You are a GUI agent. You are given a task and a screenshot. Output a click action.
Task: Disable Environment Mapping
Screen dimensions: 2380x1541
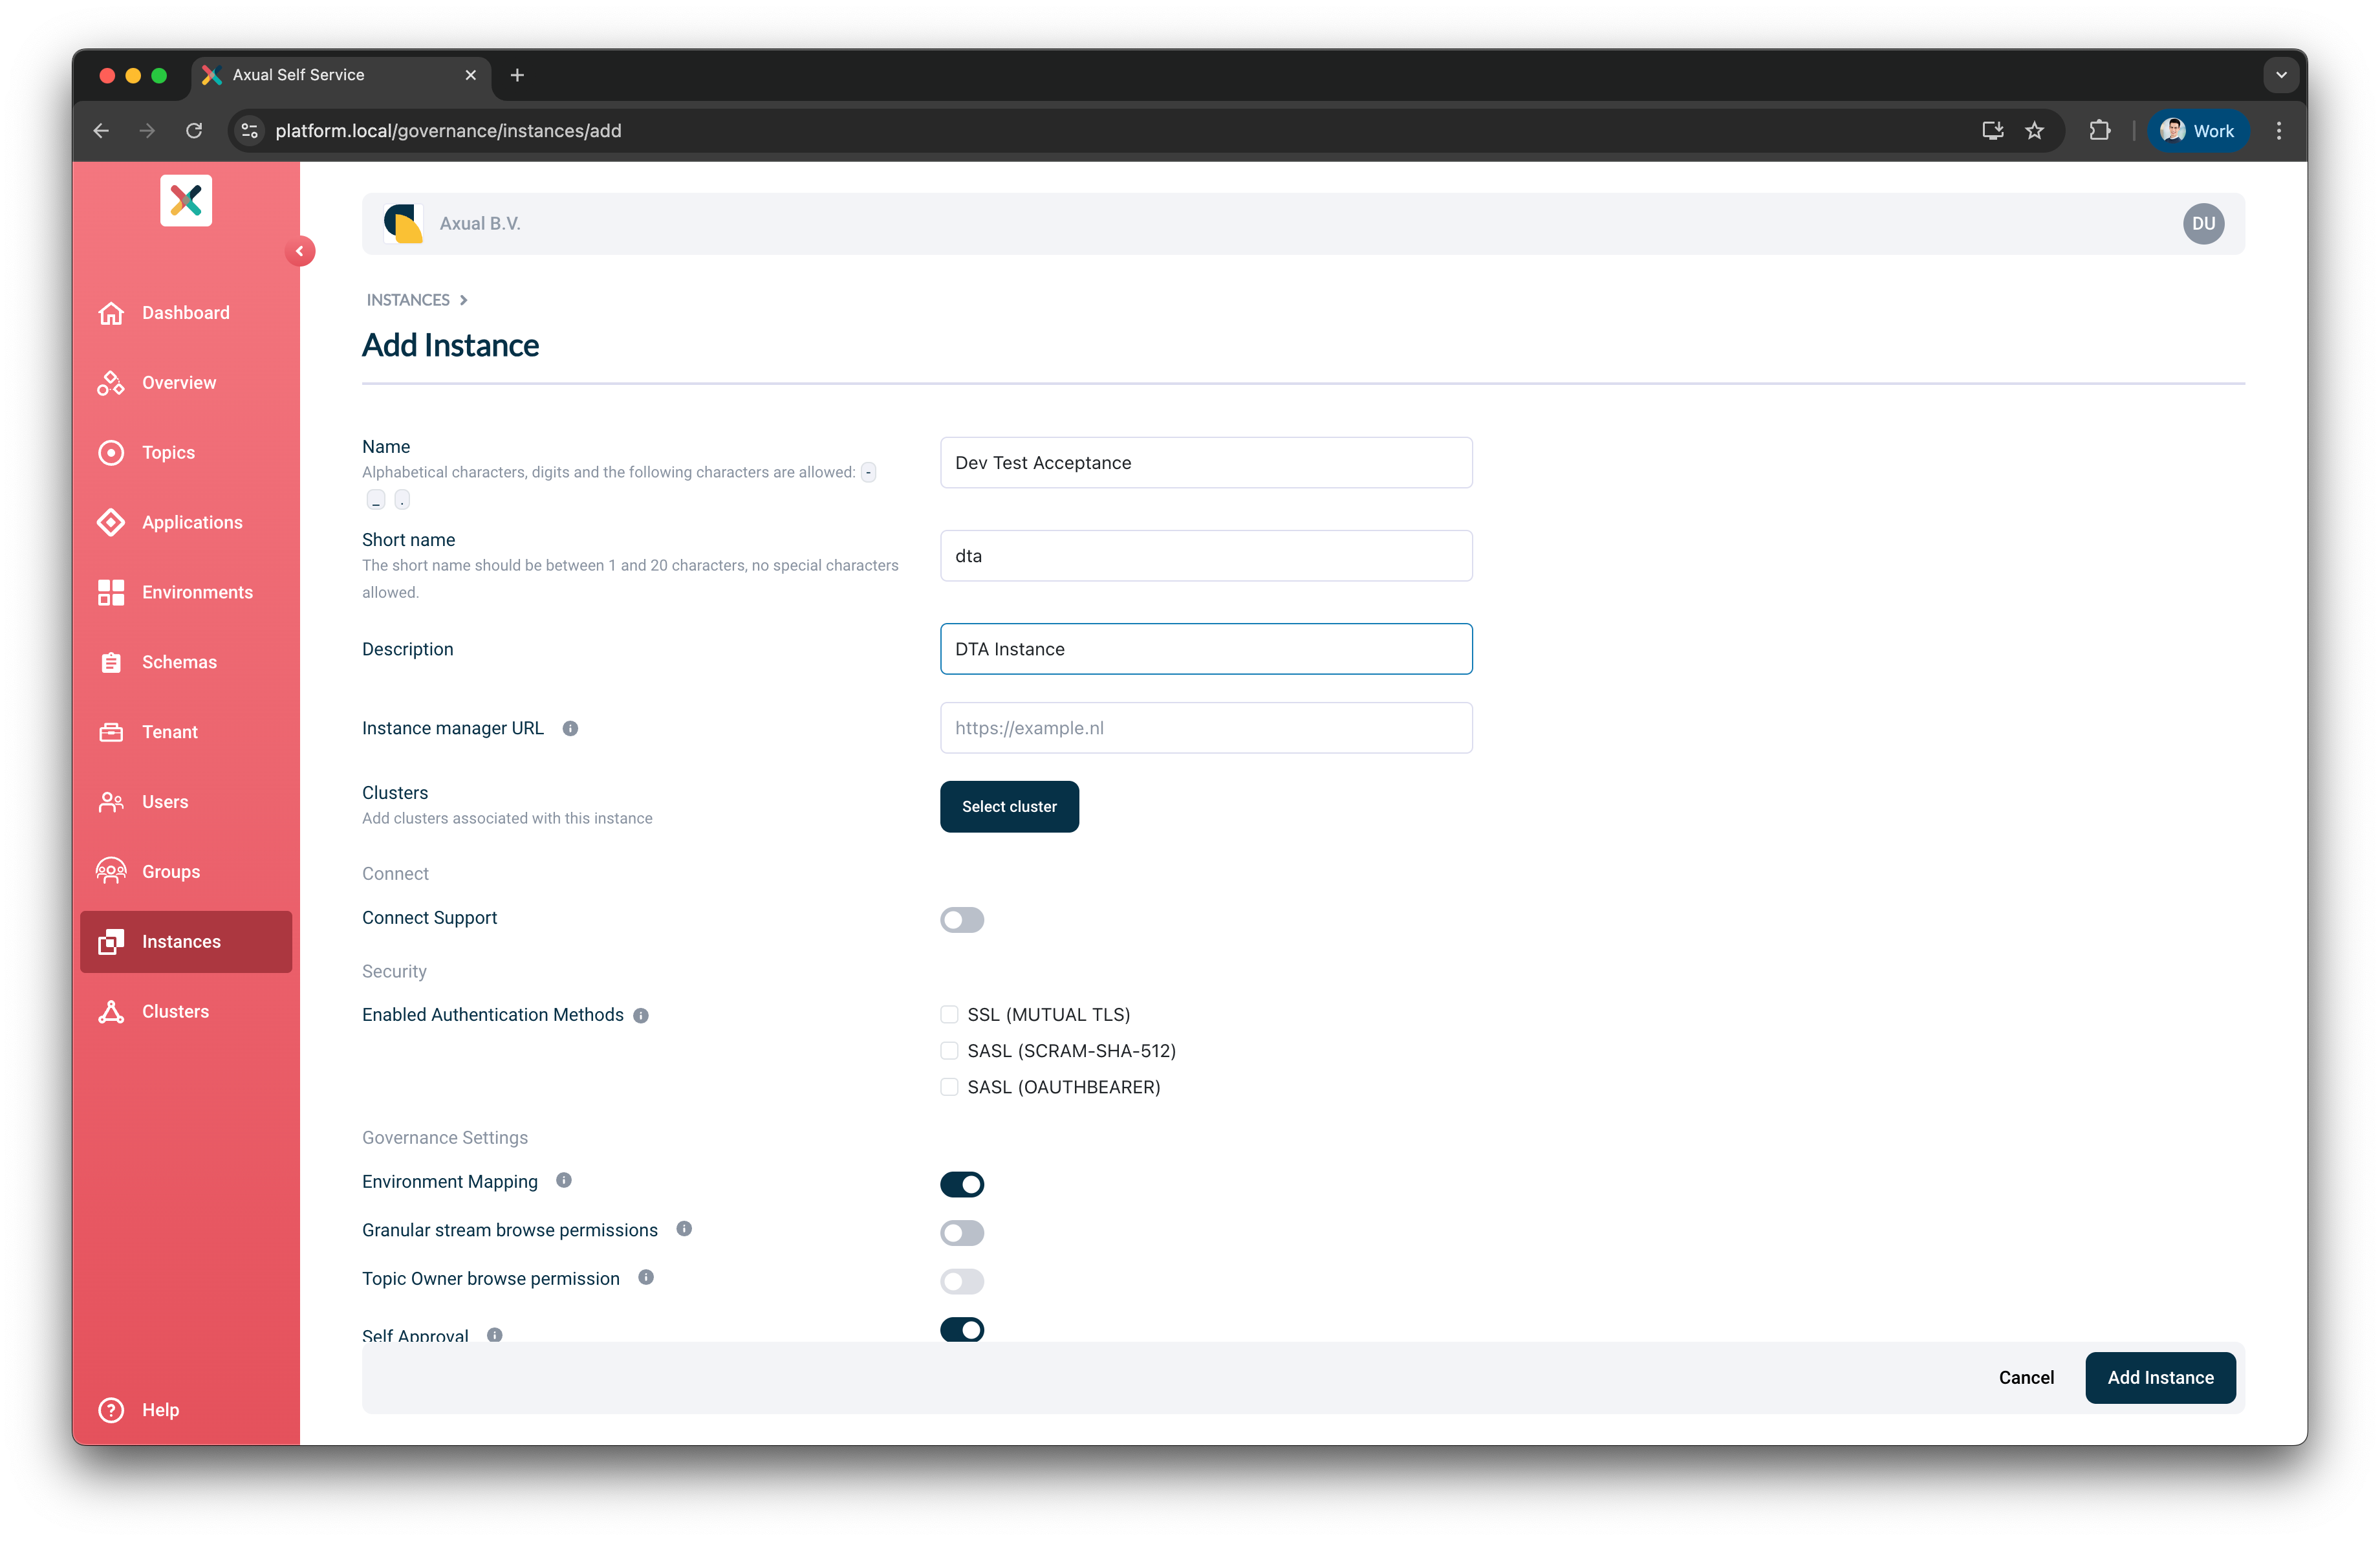pyautogui.click(x=962, y=1184)
